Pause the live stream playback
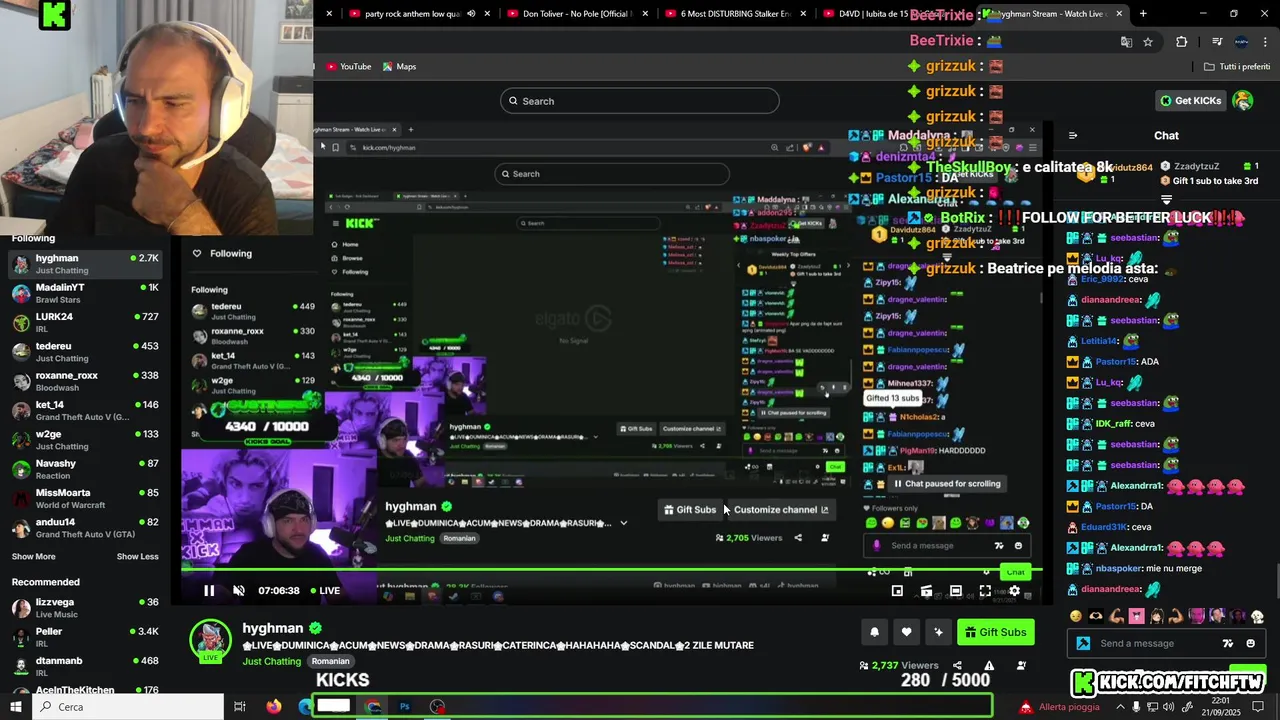Viewport: 1280px width, 720px height. [209, 590]
